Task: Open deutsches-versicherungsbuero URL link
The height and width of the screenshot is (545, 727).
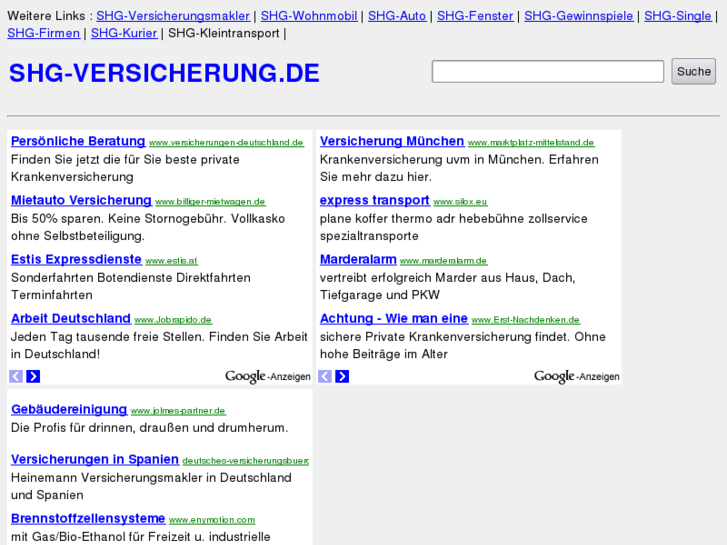Action: tap(246, 461)
